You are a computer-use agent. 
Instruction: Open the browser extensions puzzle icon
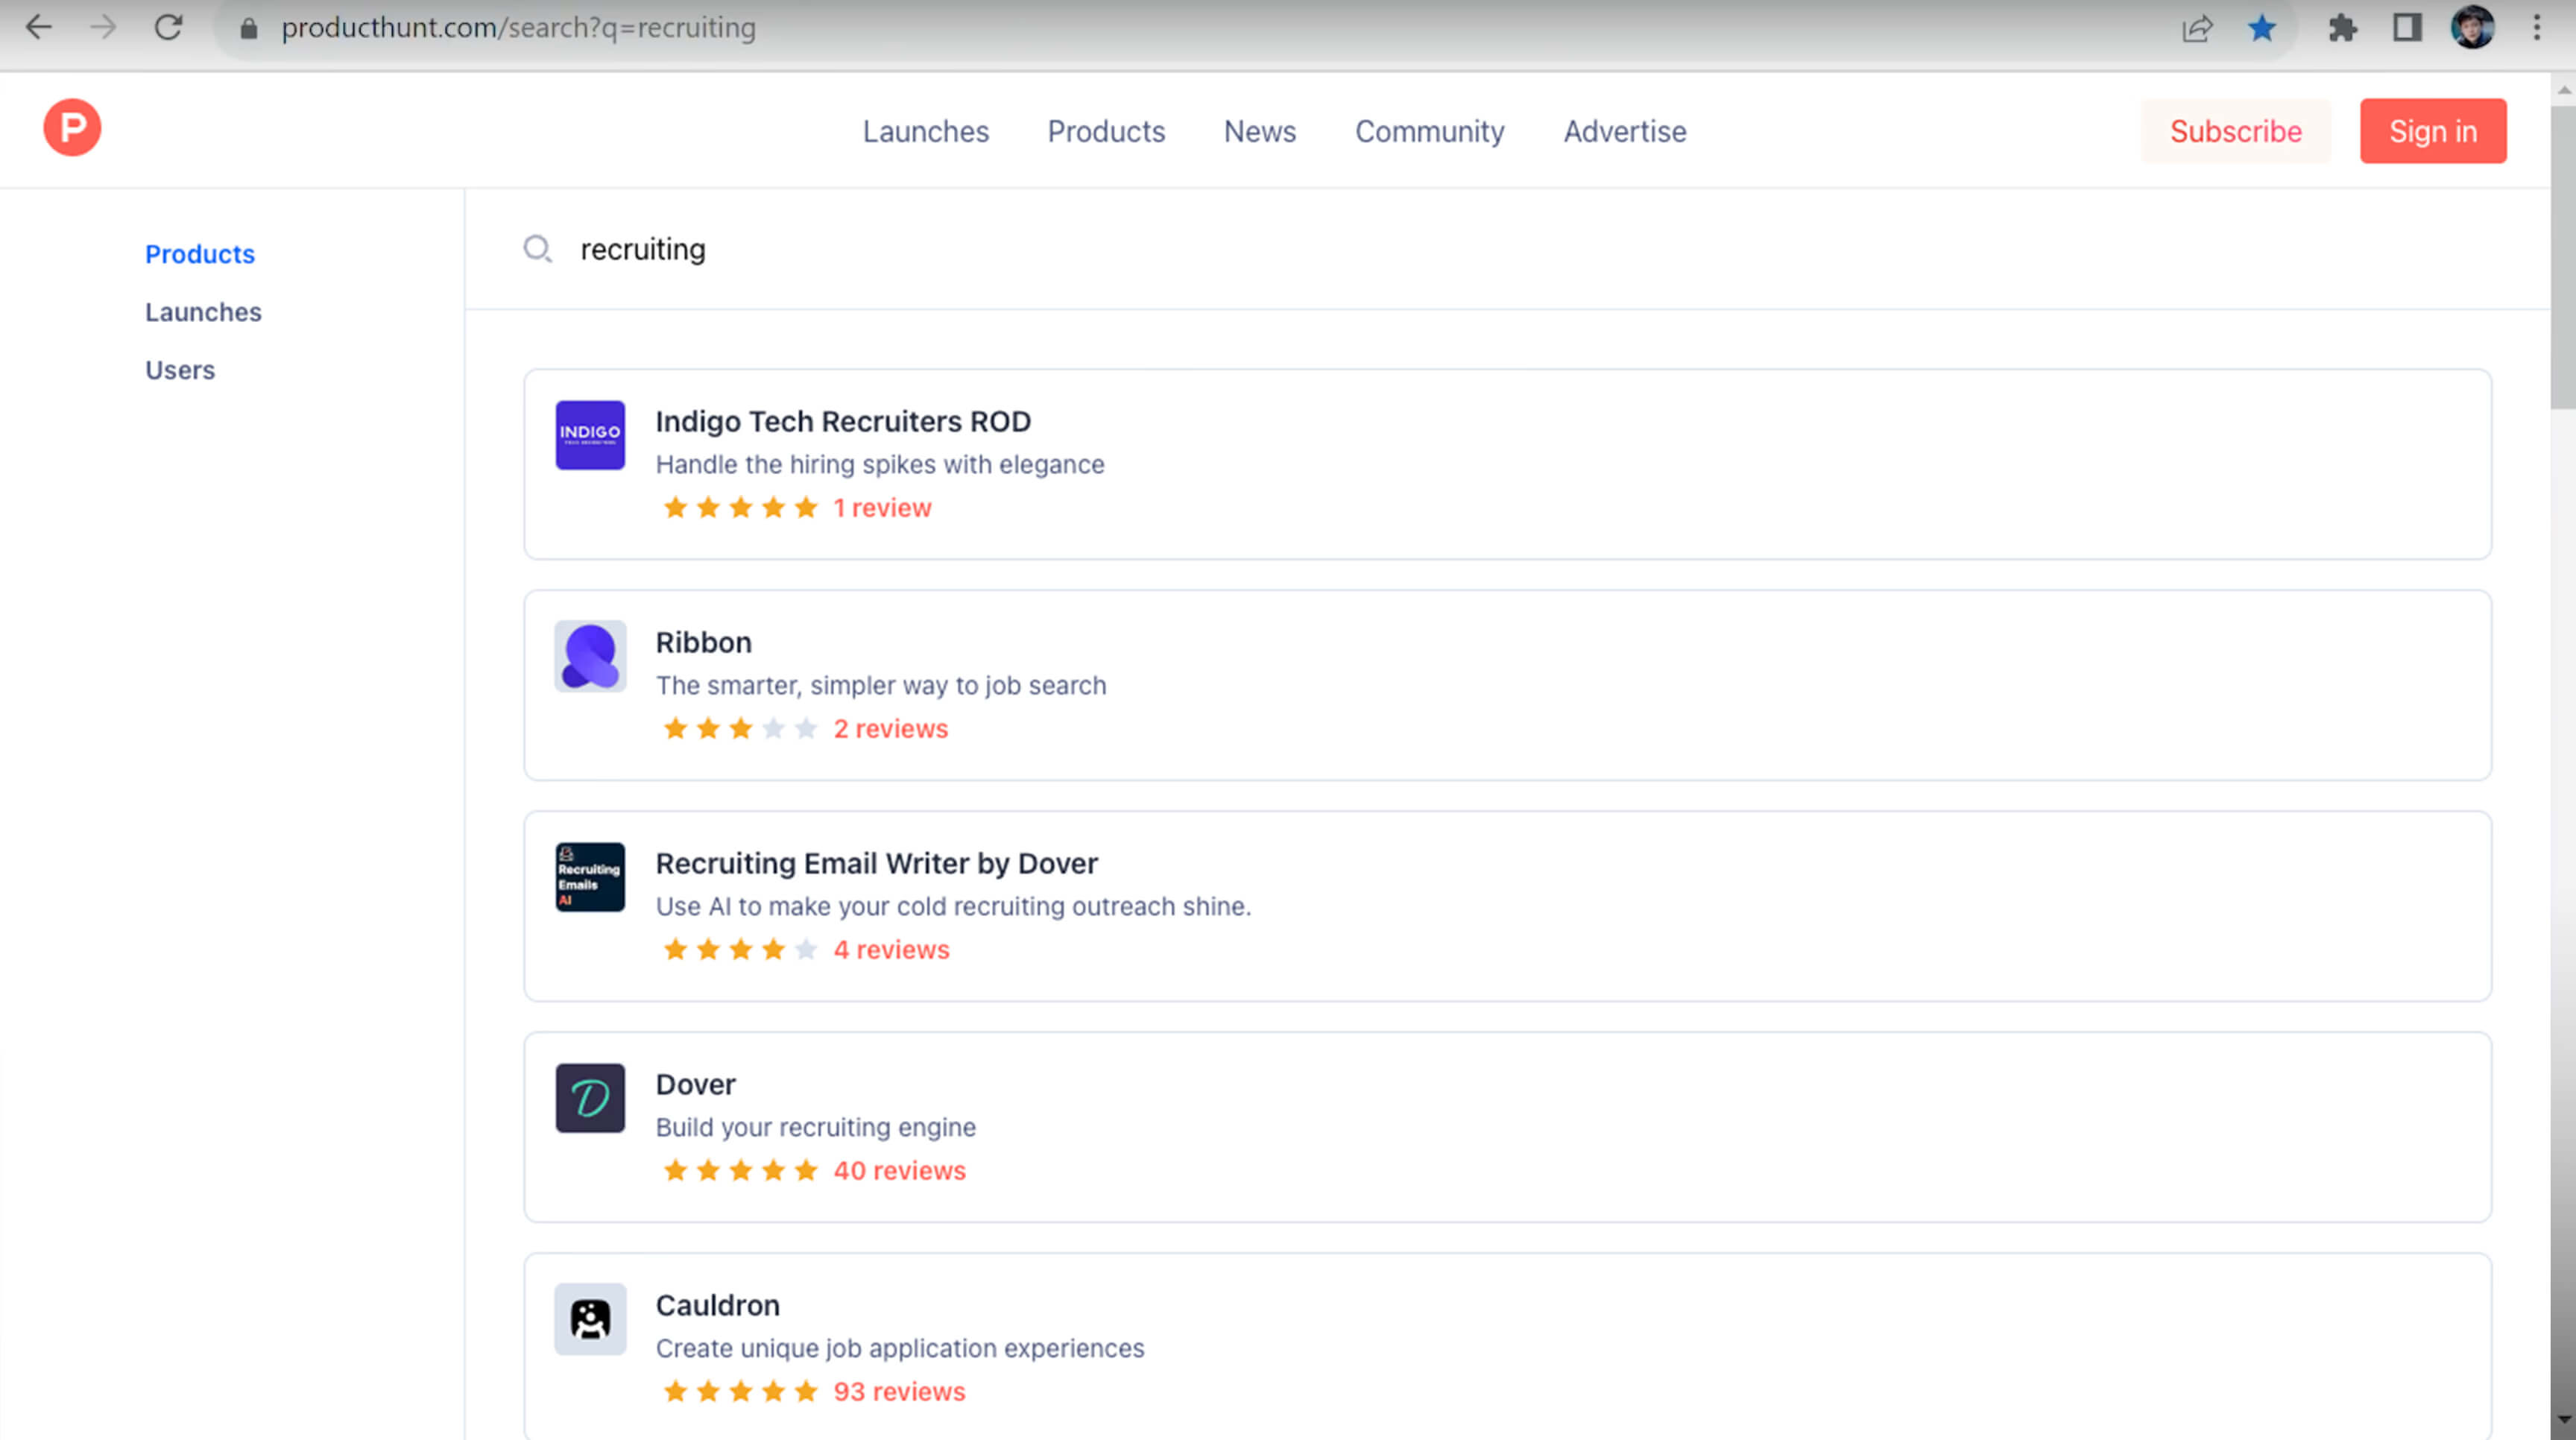2342,28
